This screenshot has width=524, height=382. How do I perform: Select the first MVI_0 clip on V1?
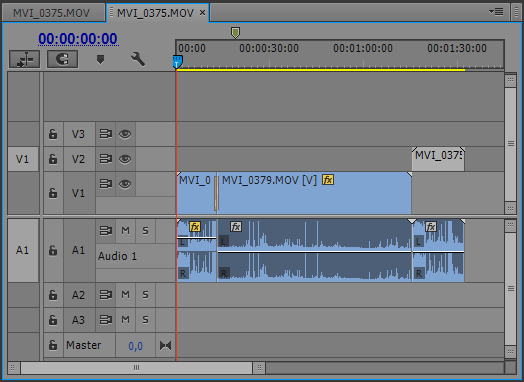point(195,193)
